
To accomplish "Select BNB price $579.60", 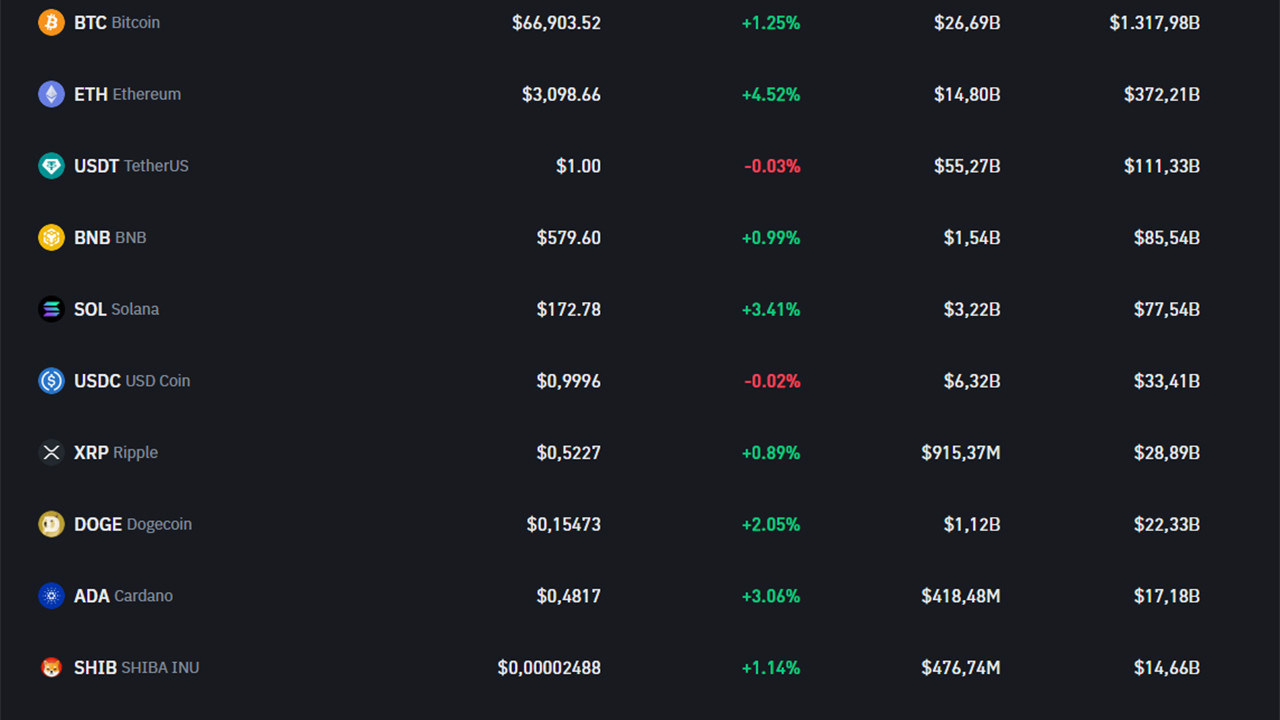I will 569,237.
